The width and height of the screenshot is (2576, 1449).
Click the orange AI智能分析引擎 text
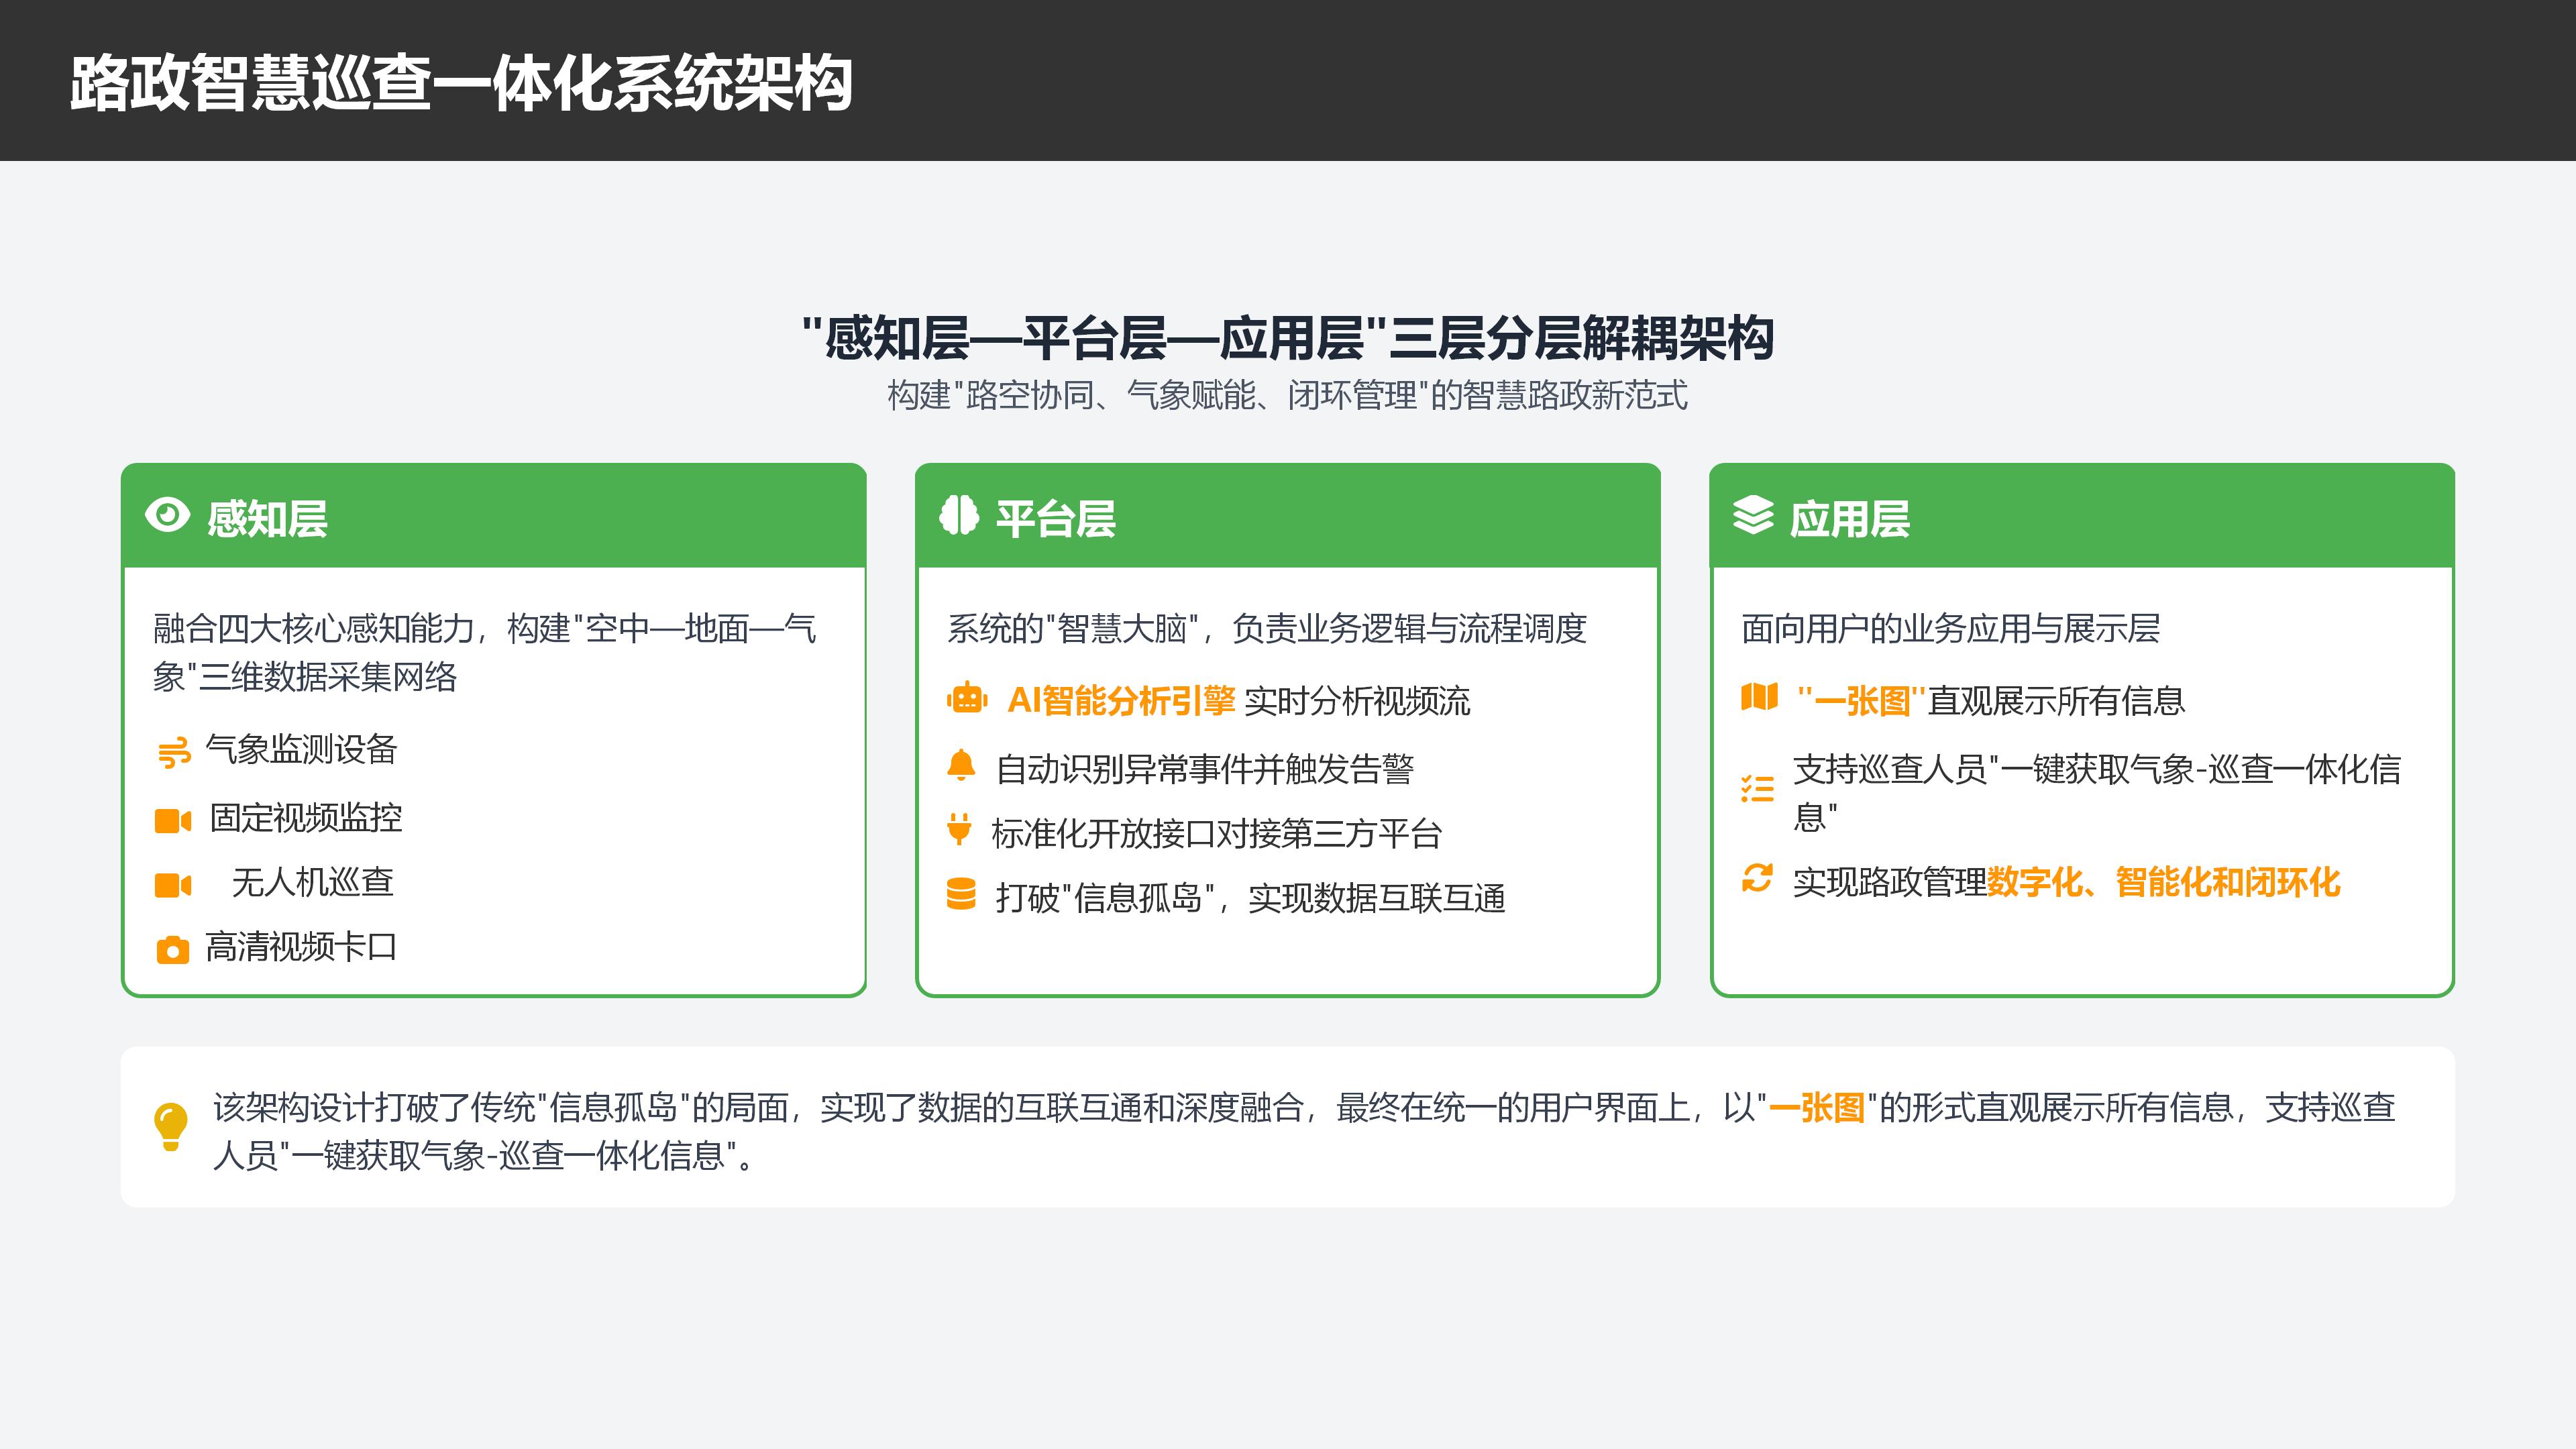click(1121, 701)
